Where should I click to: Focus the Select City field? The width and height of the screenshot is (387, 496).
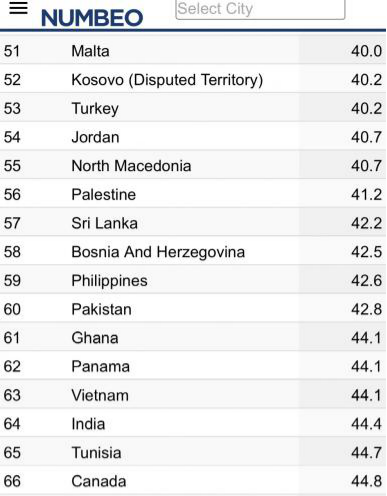click(260, 9)
